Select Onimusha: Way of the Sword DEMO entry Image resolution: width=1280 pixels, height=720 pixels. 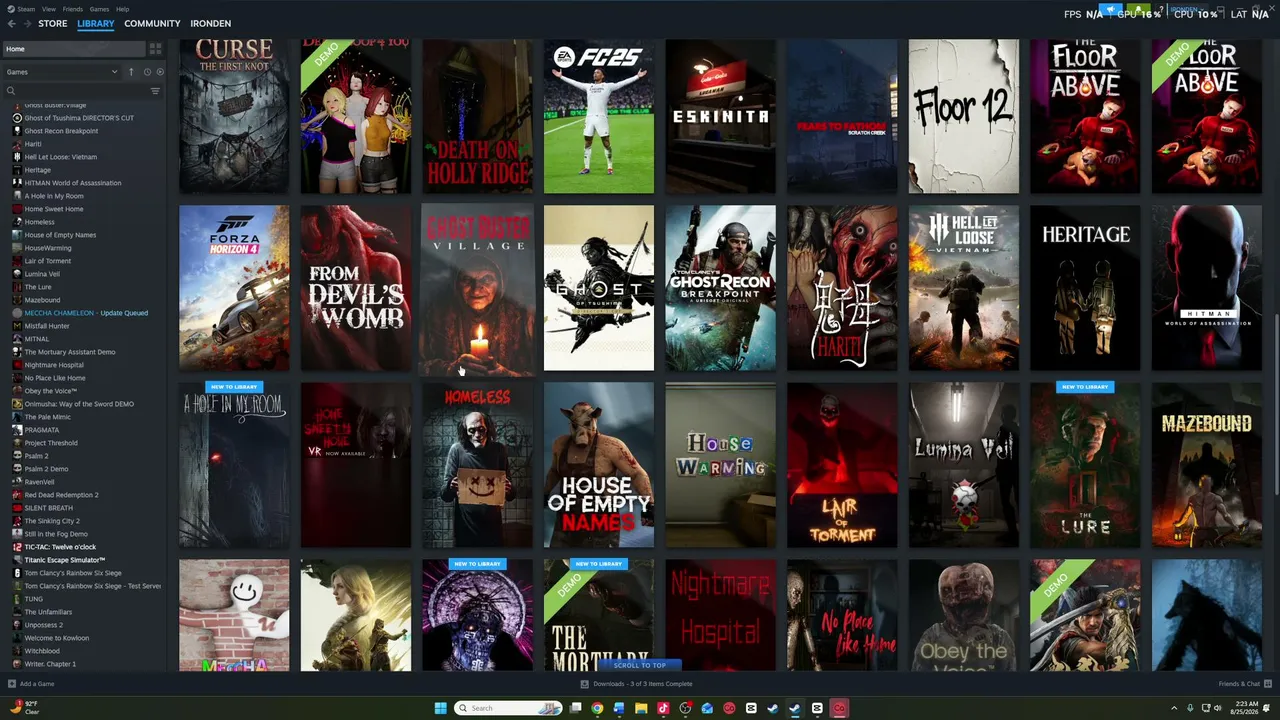pyautogui.click(x=79, y=404)
